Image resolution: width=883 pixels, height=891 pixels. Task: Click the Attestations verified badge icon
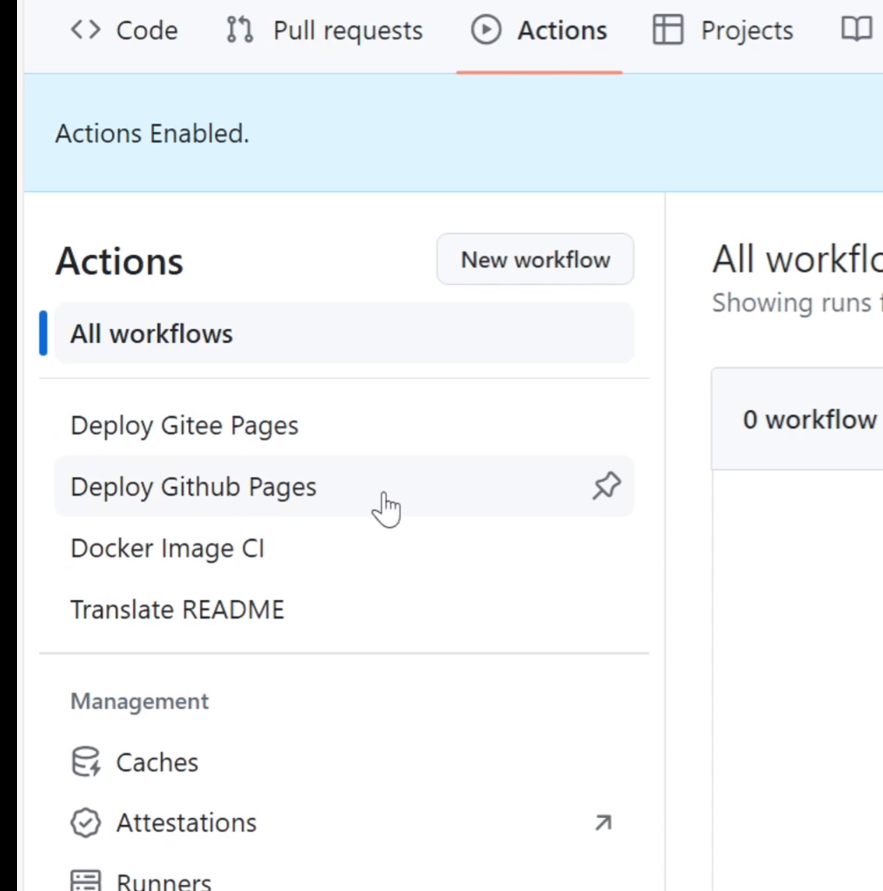pyautogui.click(x=85, y=822)
